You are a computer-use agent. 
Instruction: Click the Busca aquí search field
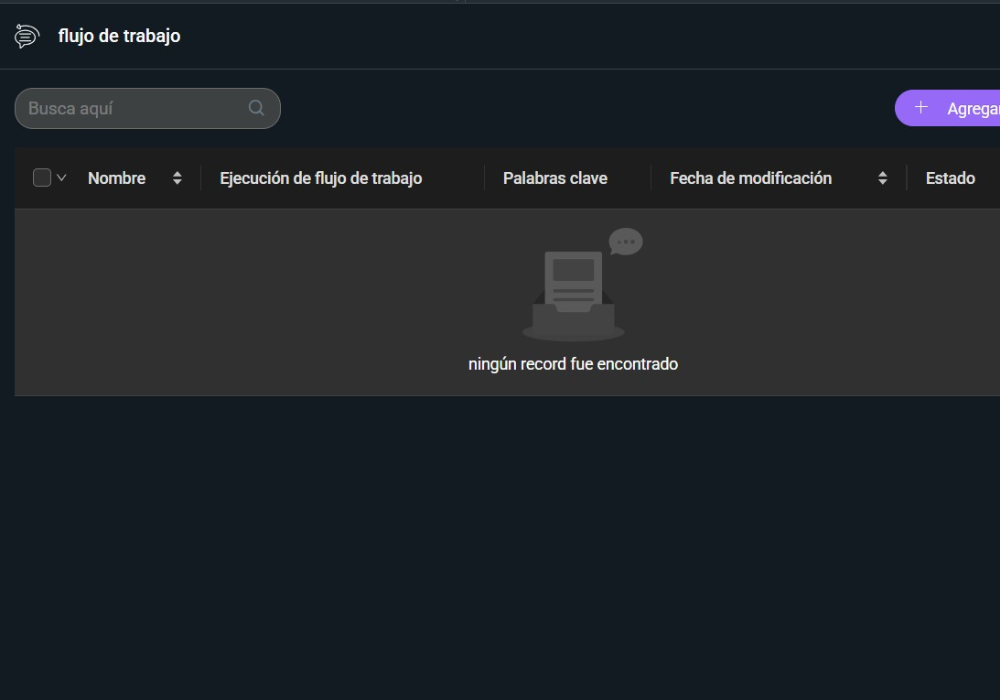coord(130,107)
